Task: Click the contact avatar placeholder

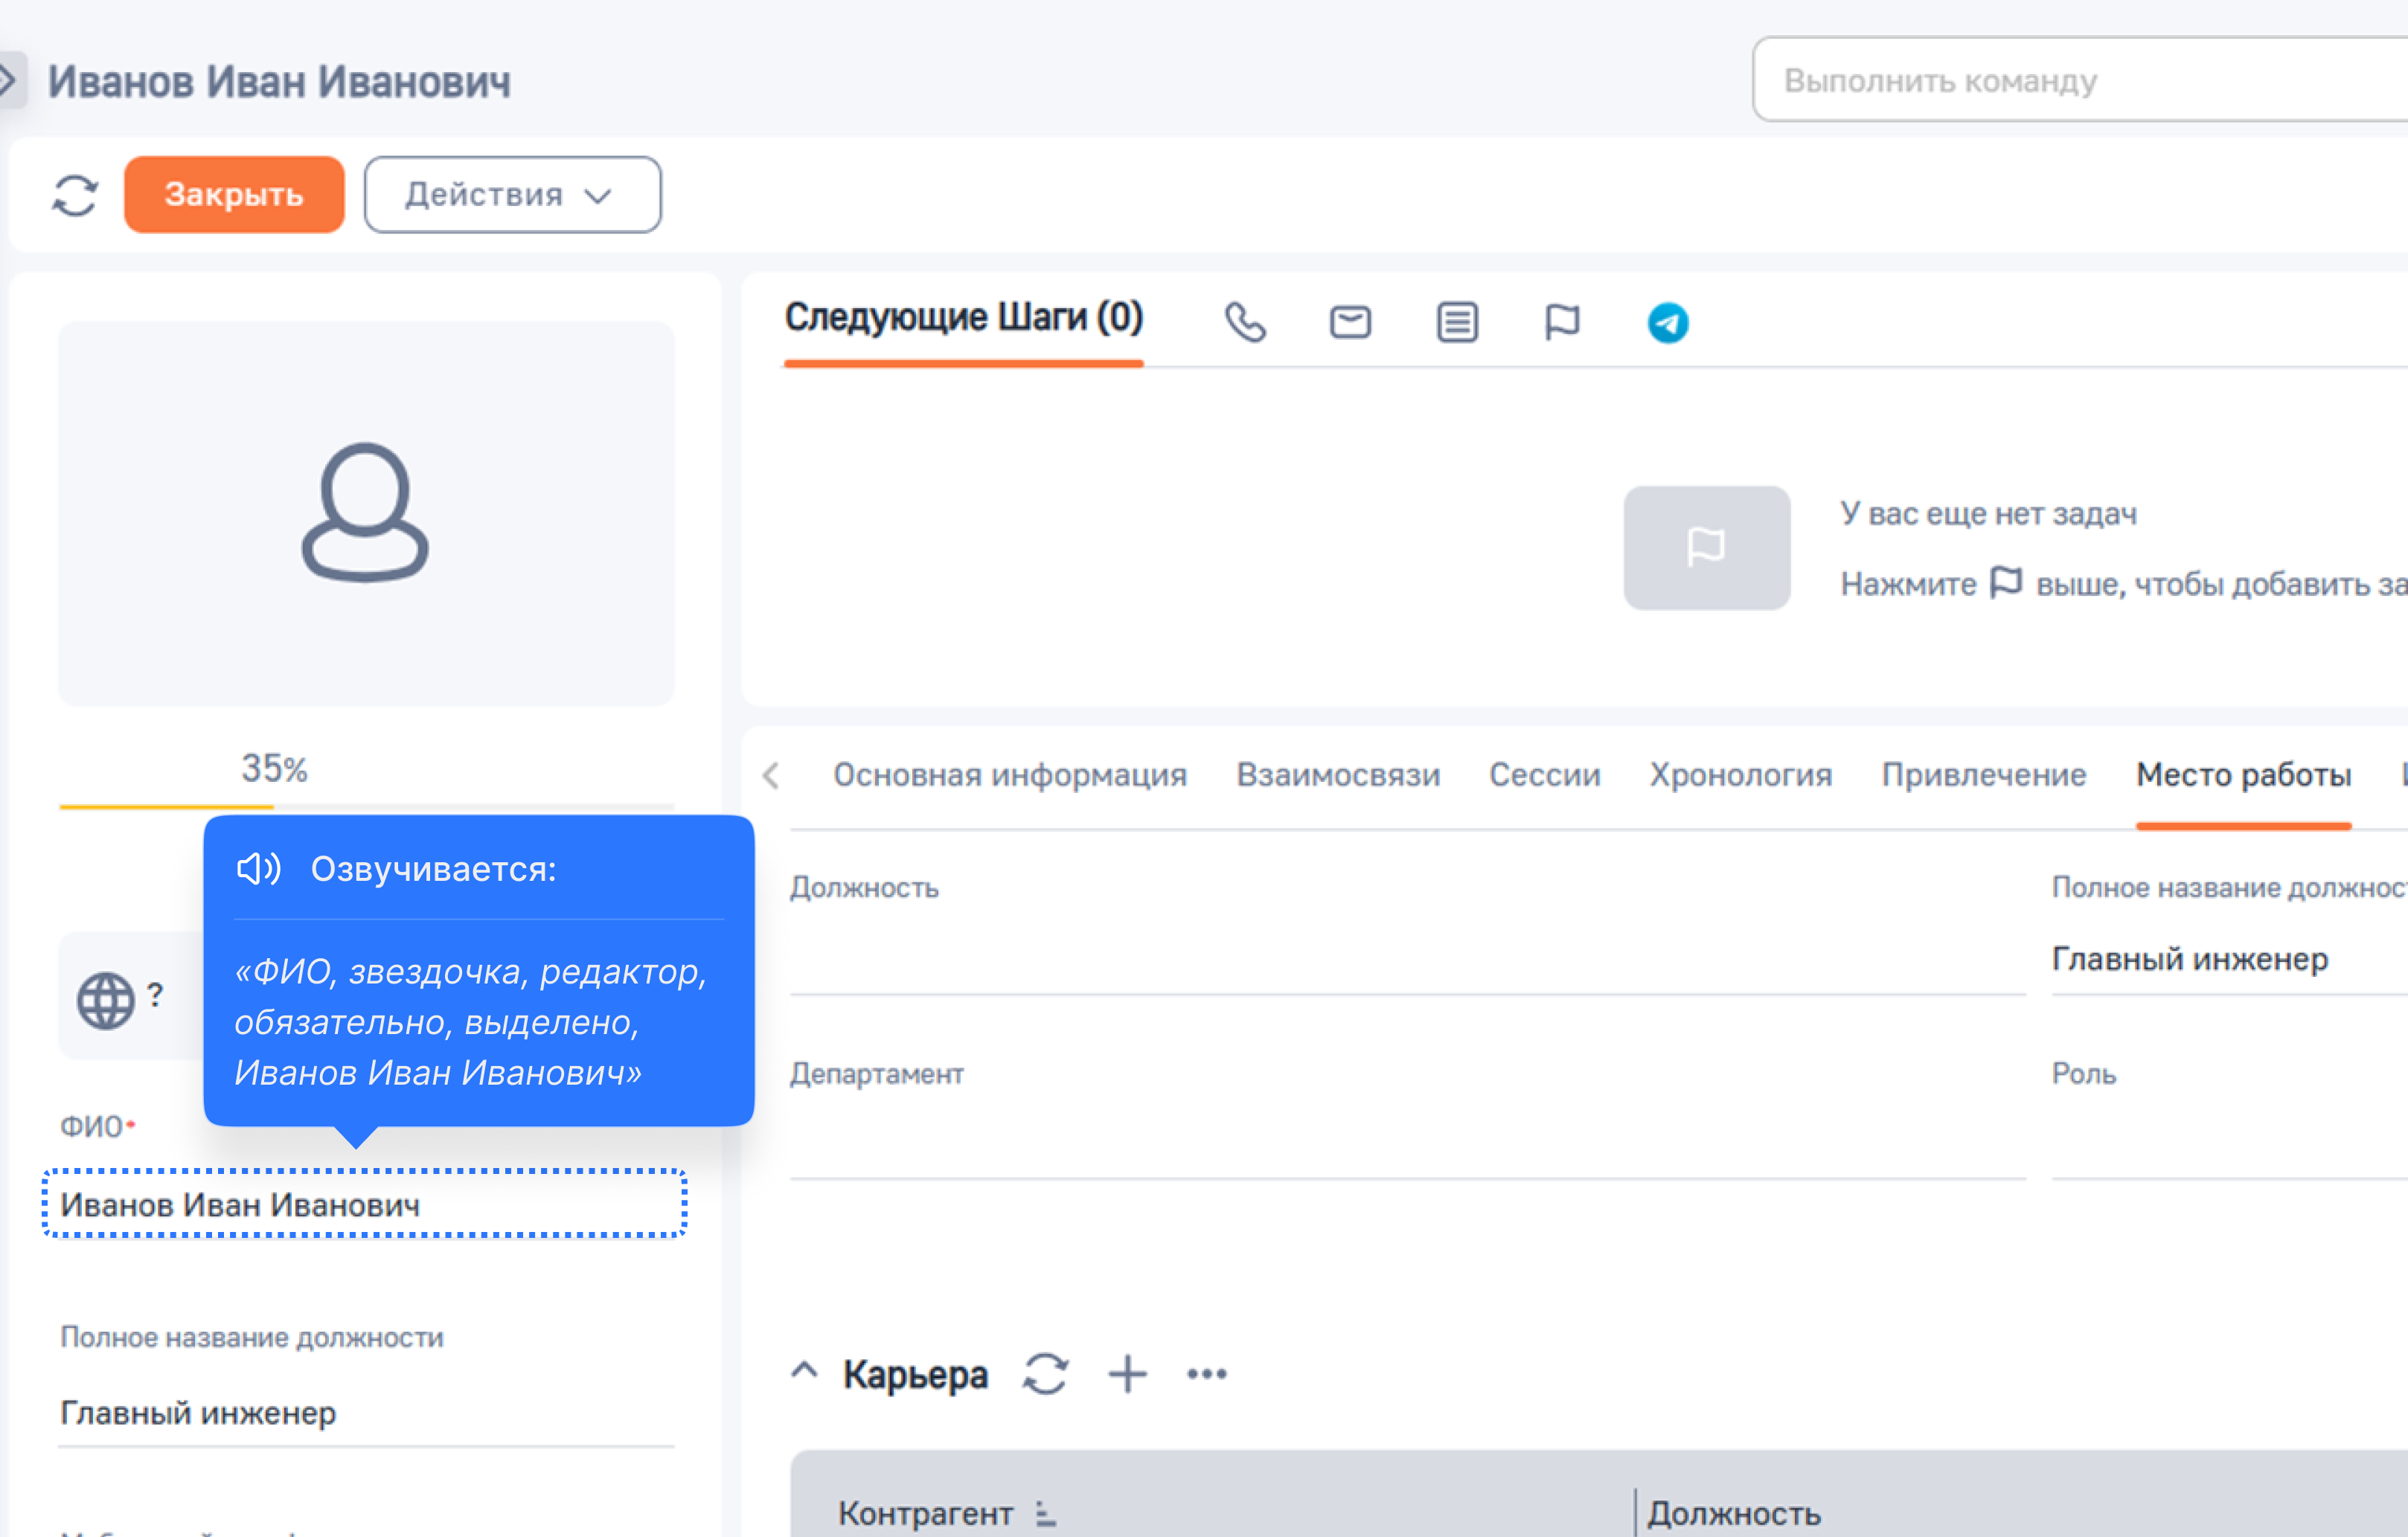Action: point(366,513)
